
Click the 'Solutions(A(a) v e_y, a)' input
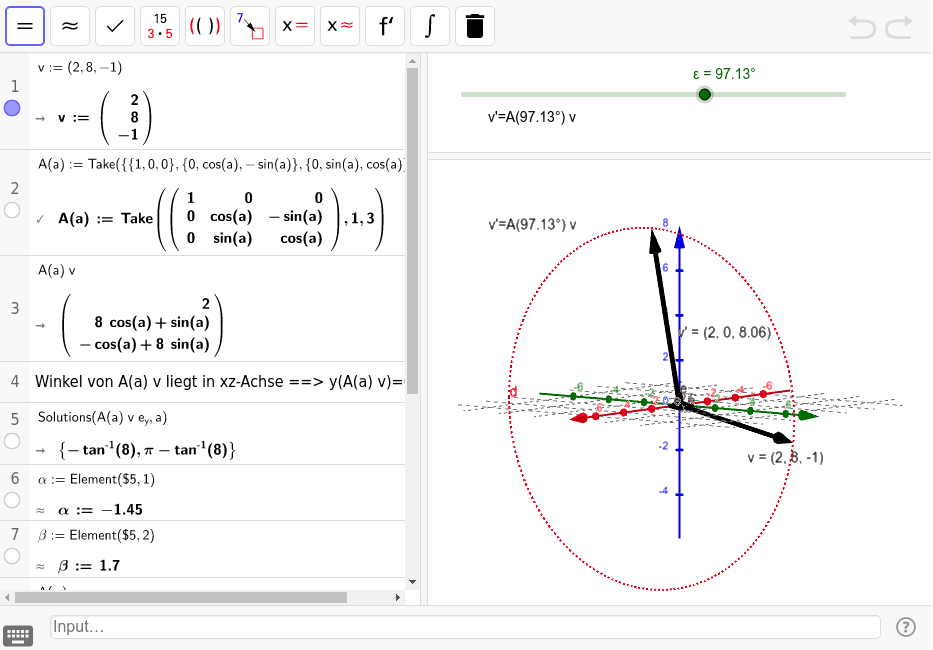102,417
